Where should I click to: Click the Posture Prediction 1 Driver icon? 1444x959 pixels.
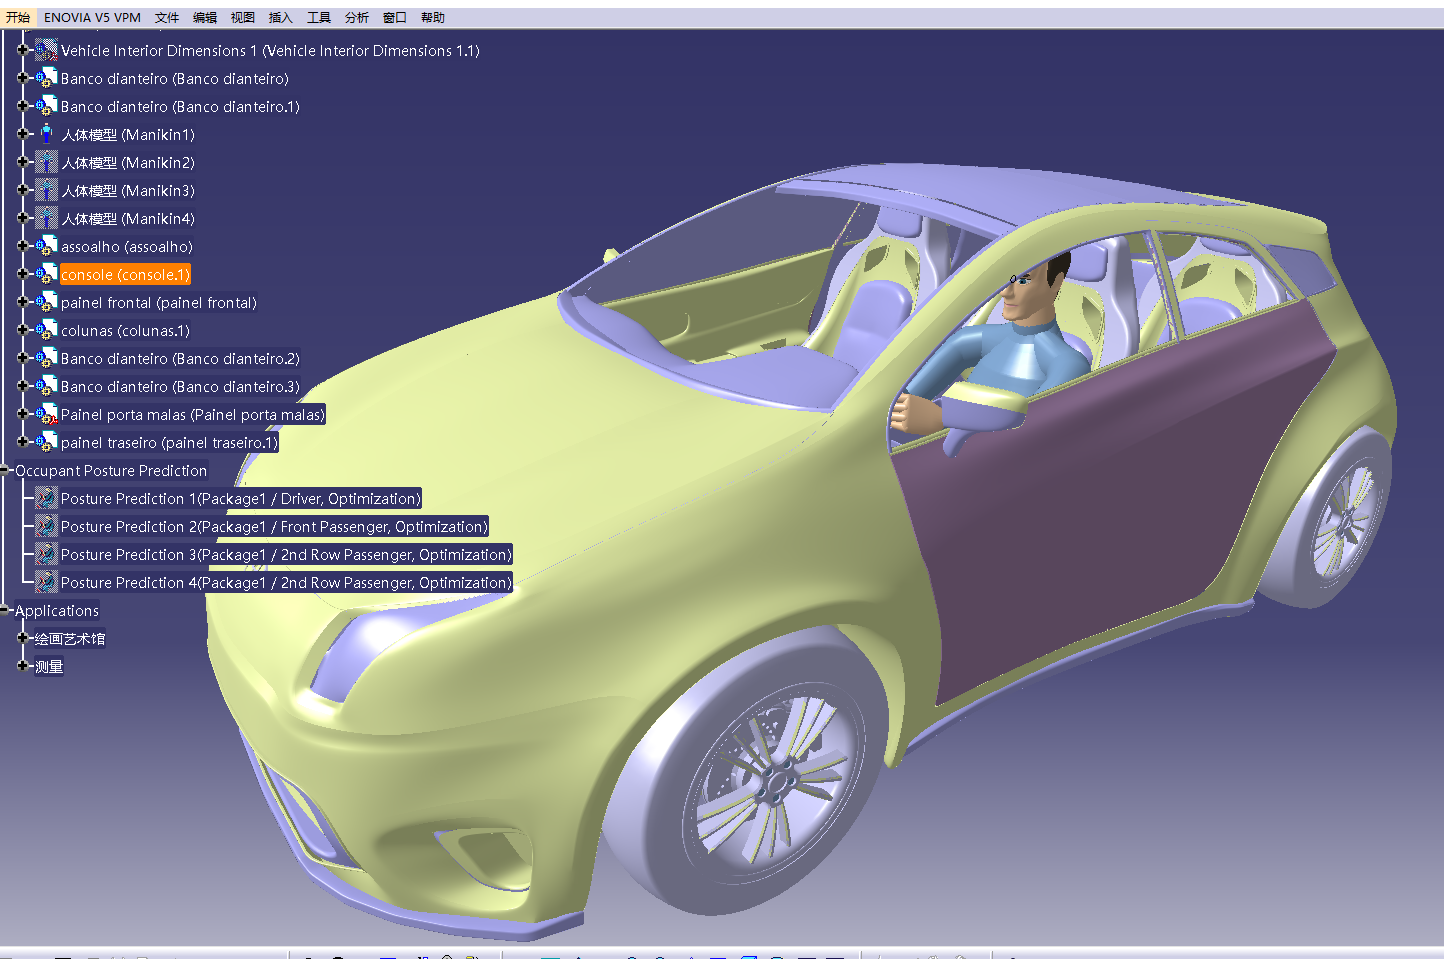pos(46,498)
